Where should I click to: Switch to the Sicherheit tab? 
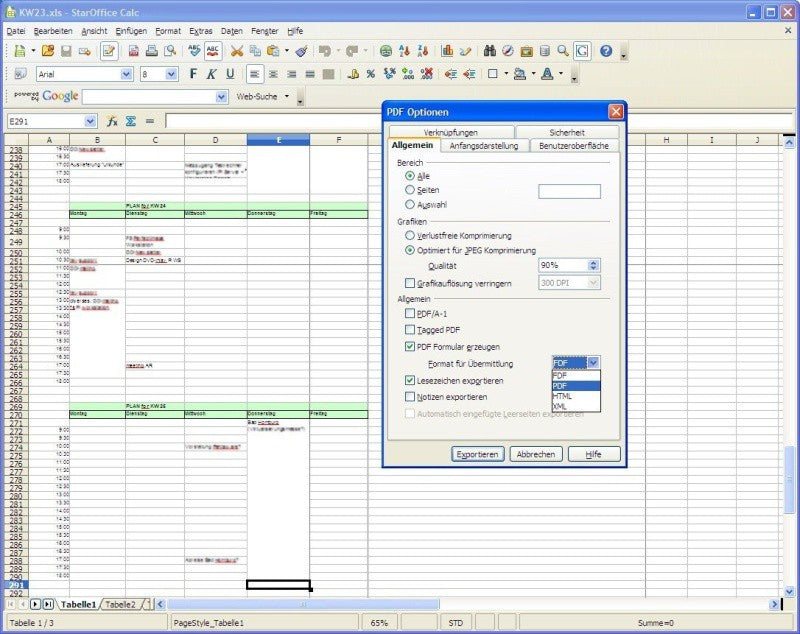(567, 132)
